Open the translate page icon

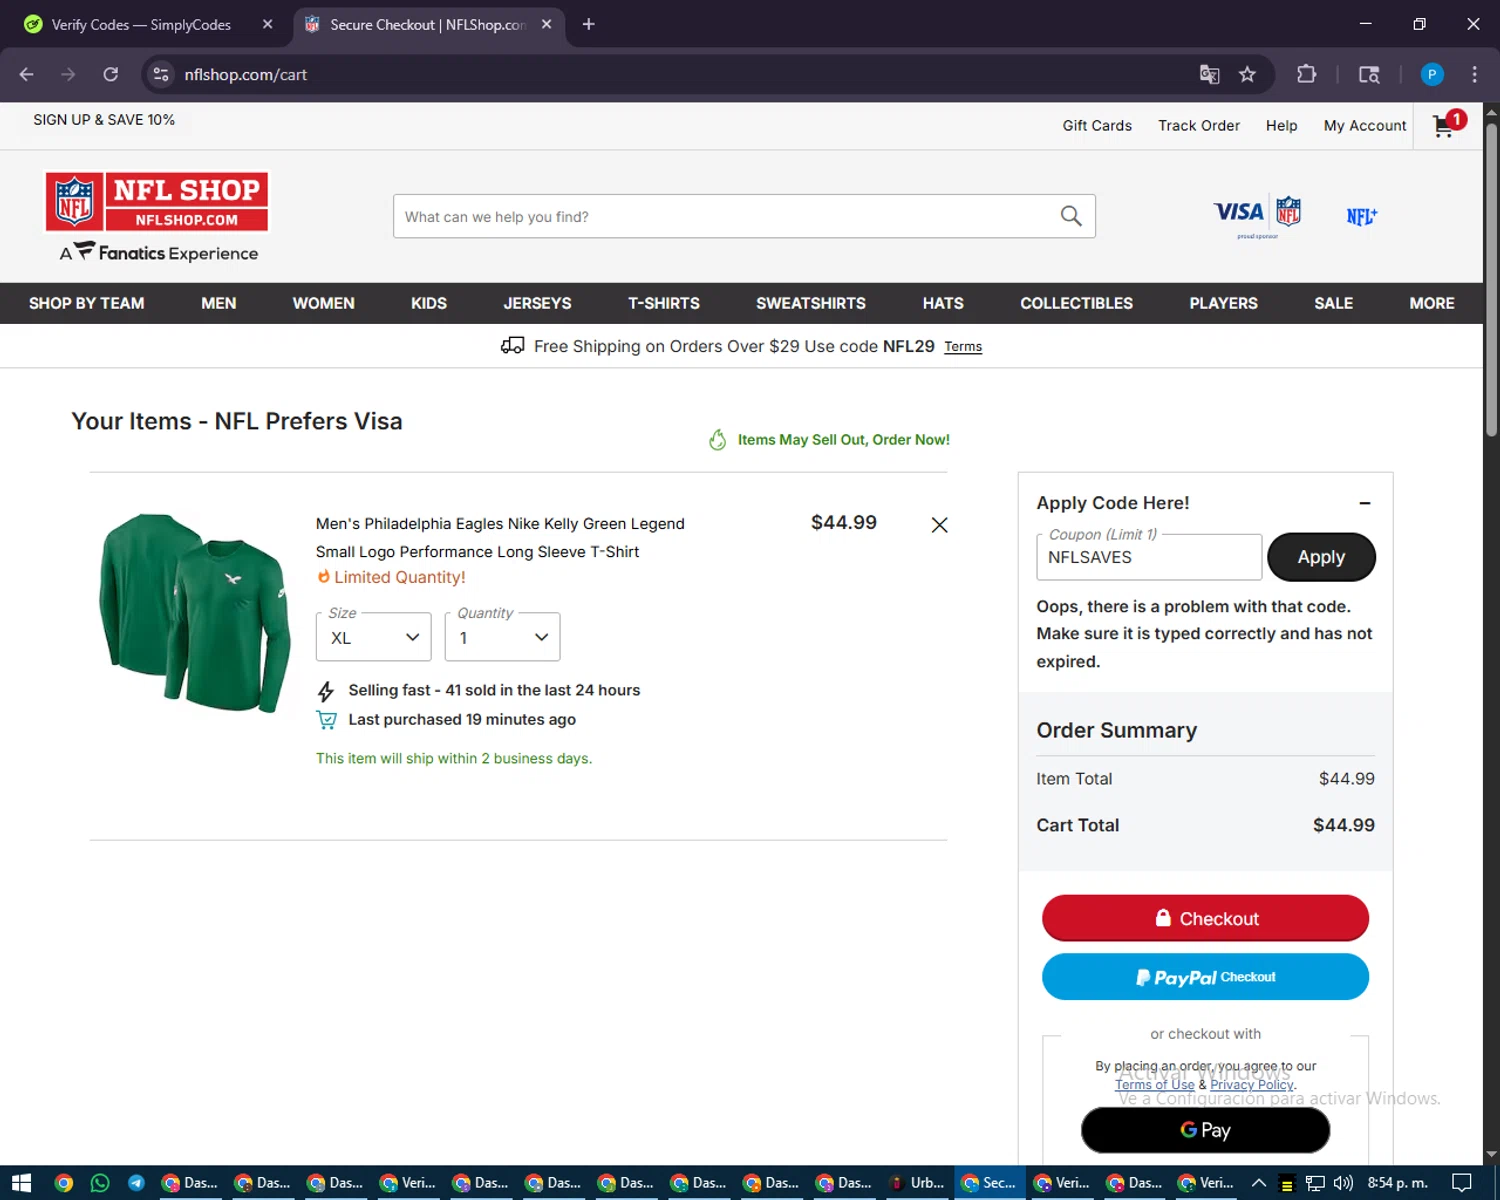[1209, 74]
